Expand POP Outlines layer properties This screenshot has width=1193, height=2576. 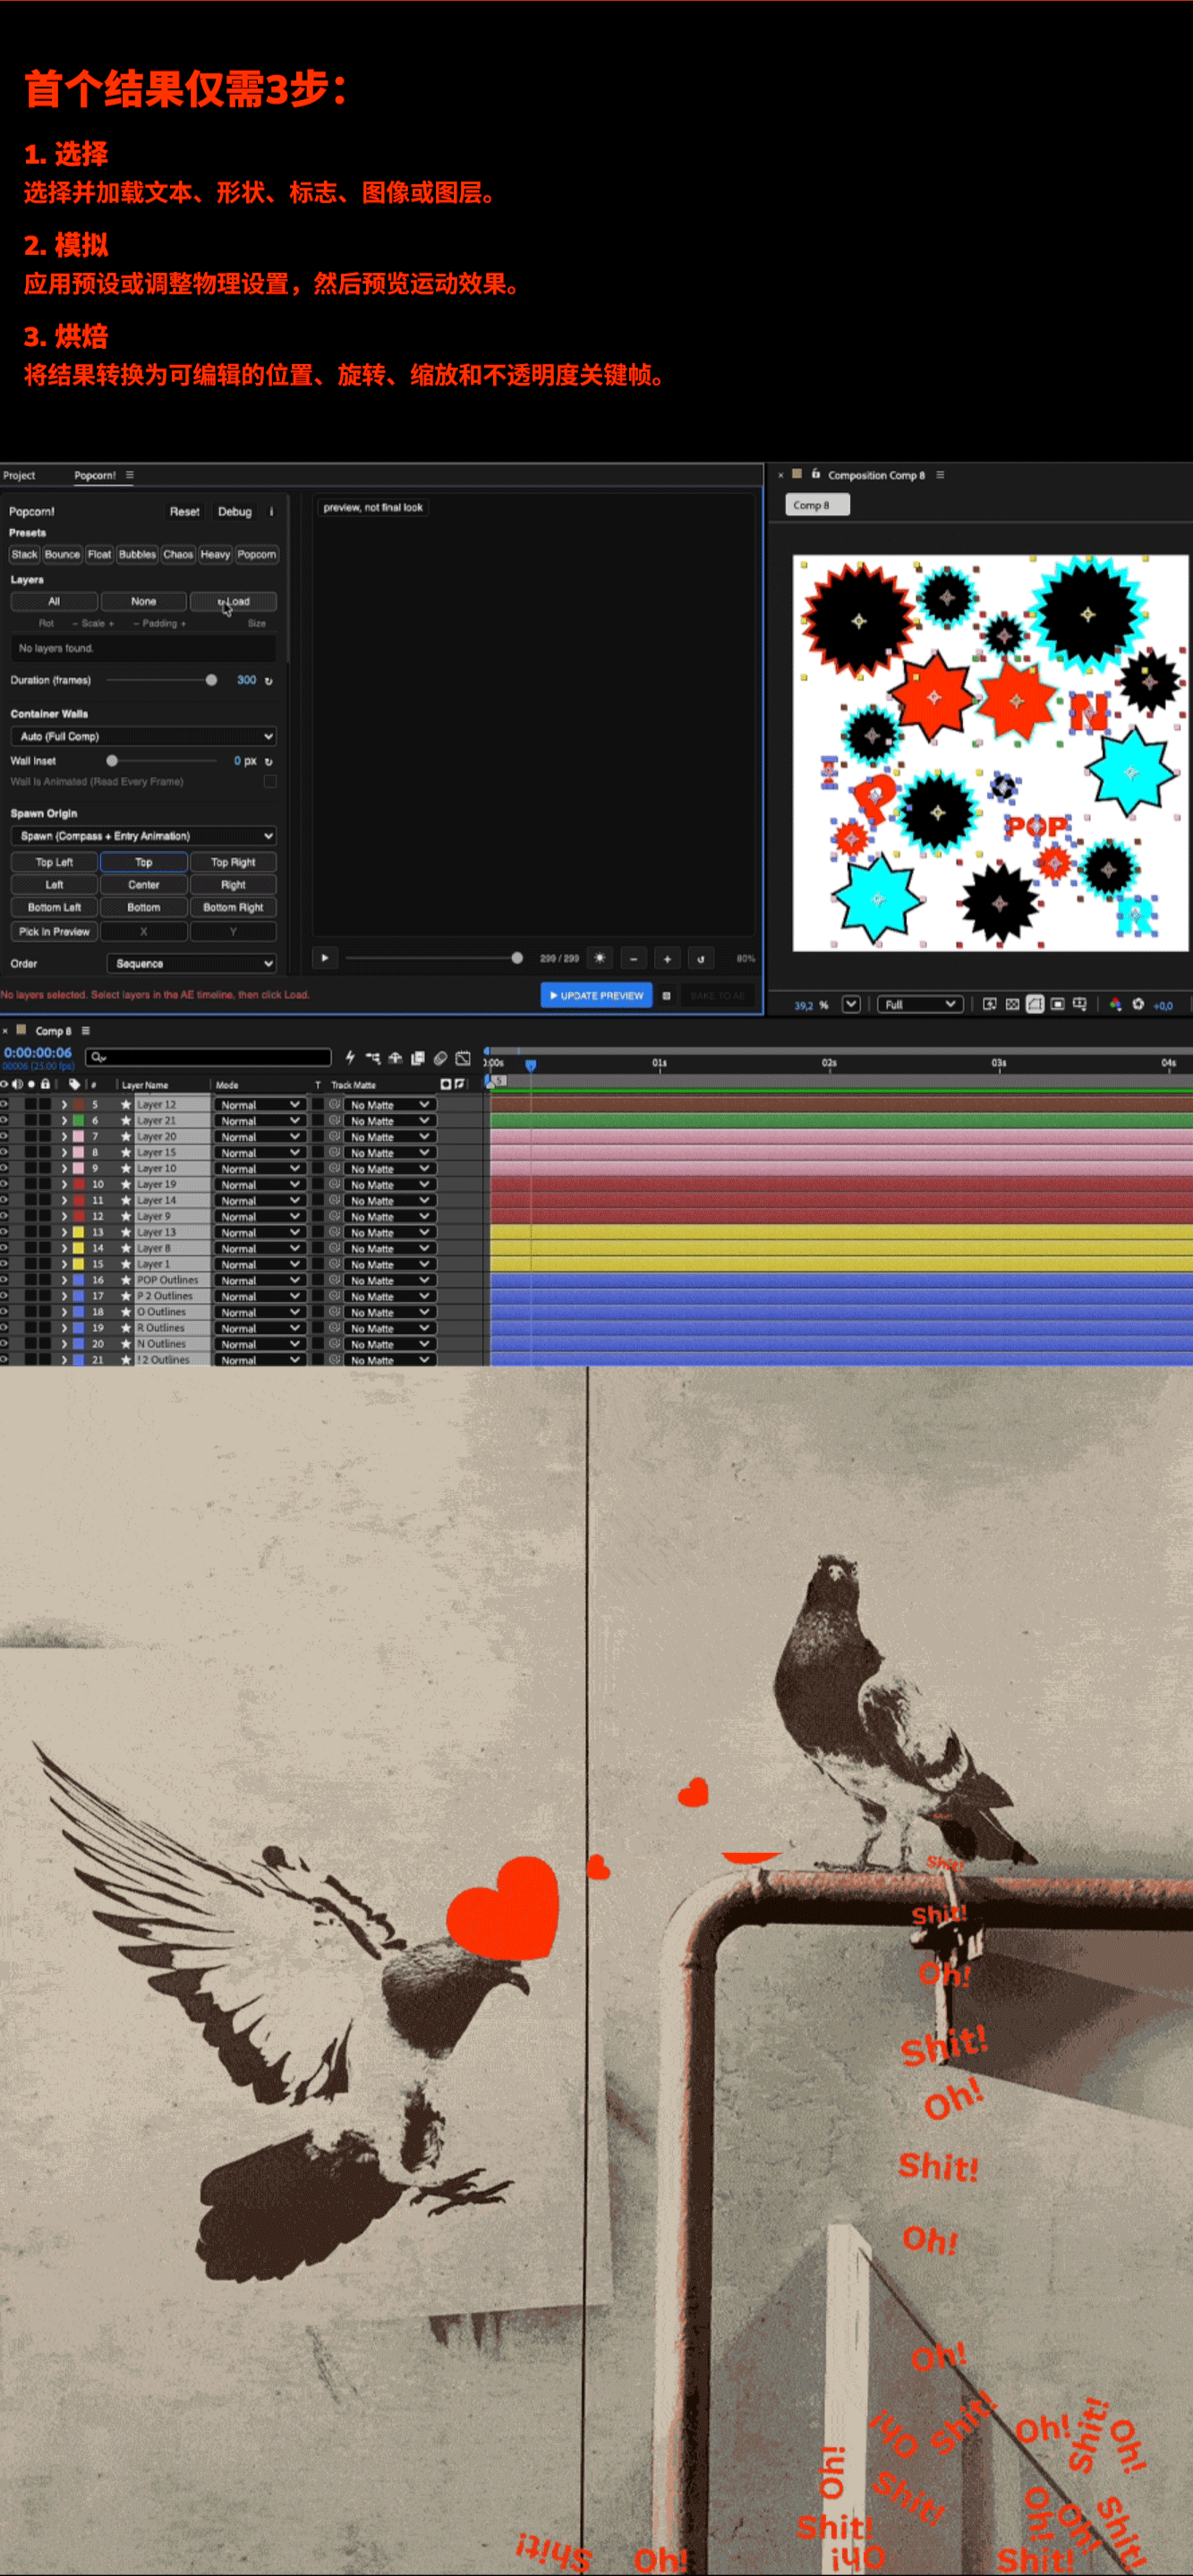[x=64, y=1280]
